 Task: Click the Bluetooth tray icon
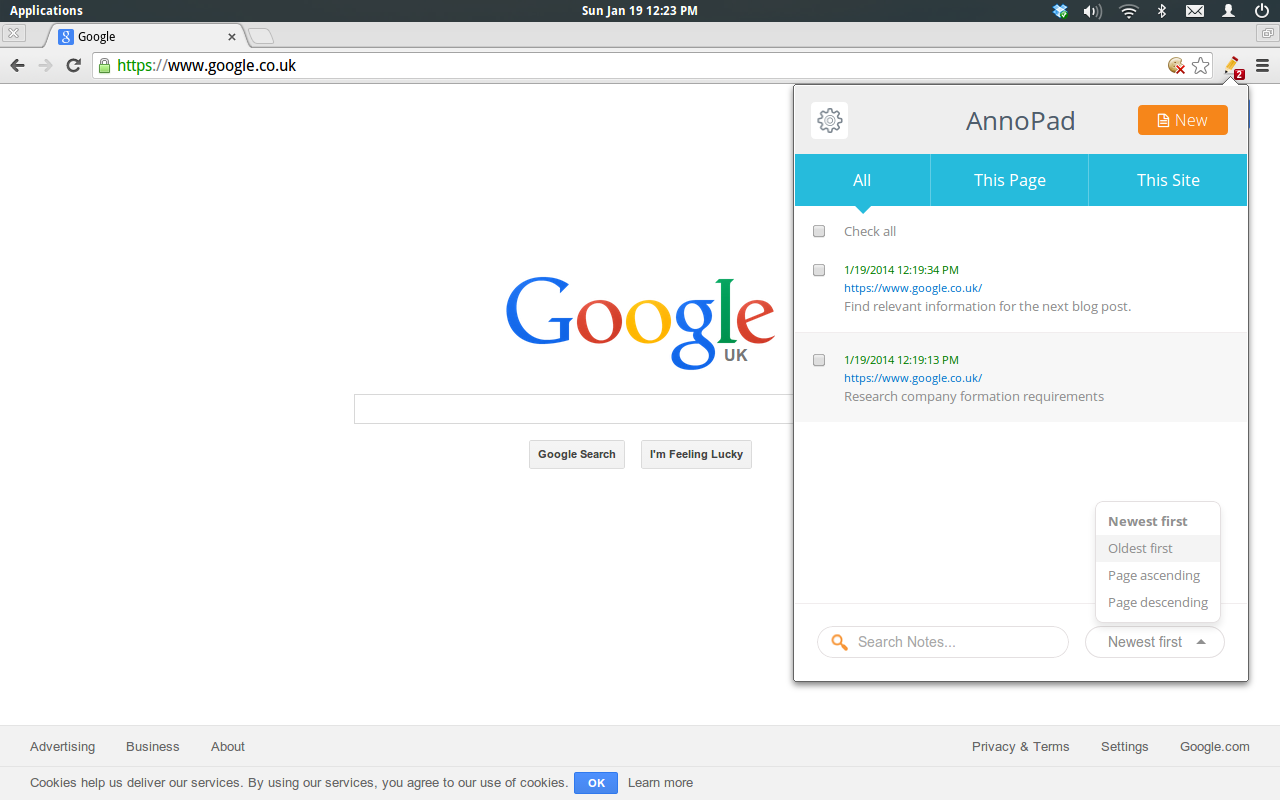(x=1162, y=11)
